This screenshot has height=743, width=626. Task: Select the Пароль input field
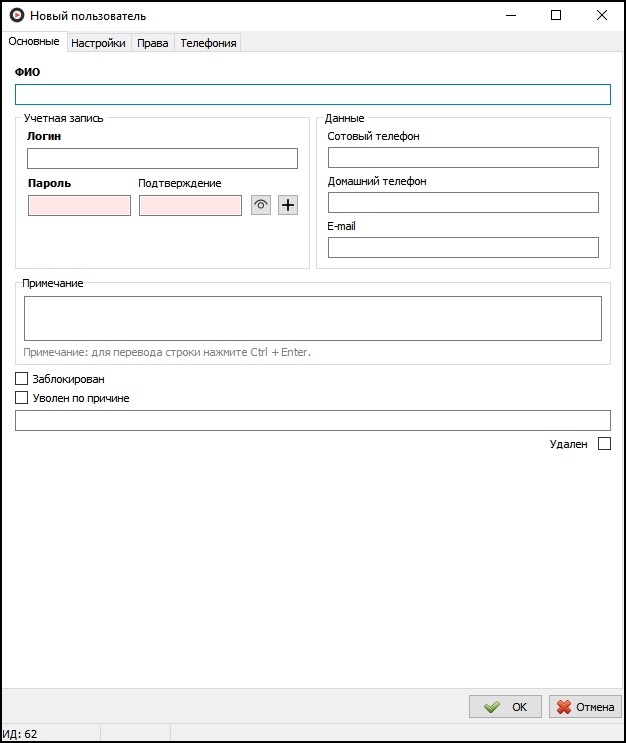coord(79,205)
